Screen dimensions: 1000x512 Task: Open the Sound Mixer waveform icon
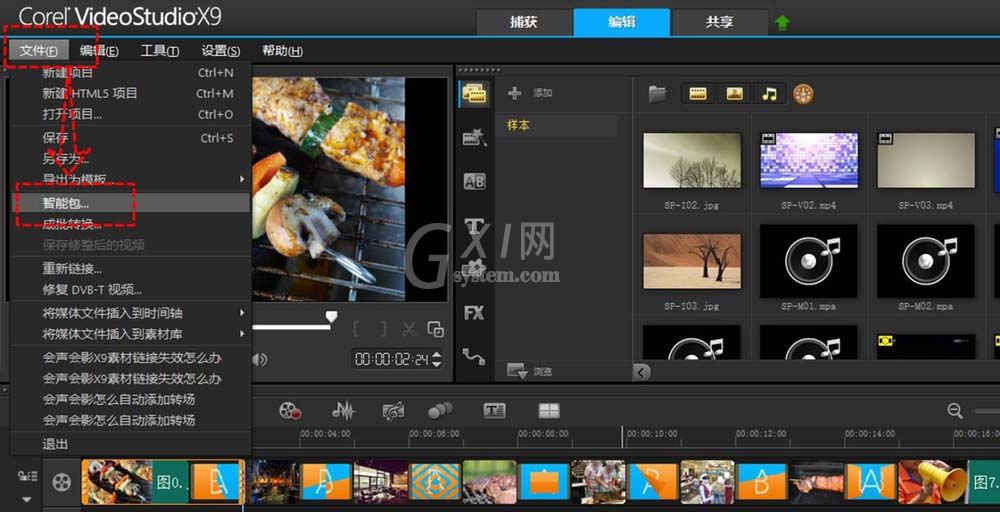click(x=343, y=411)
